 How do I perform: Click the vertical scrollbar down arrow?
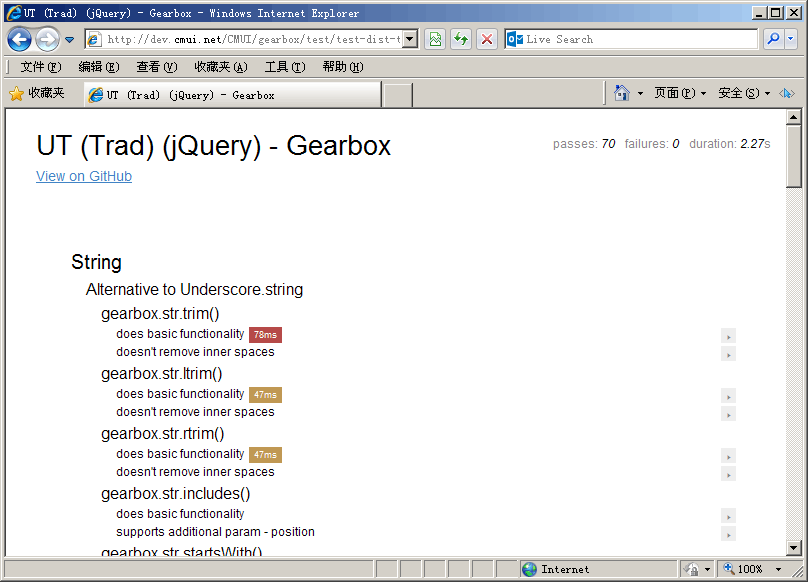click(x=794, y=548)
